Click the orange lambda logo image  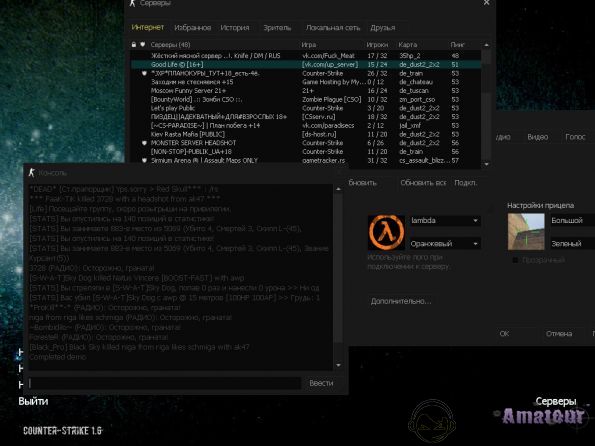(x=386, y=232)
